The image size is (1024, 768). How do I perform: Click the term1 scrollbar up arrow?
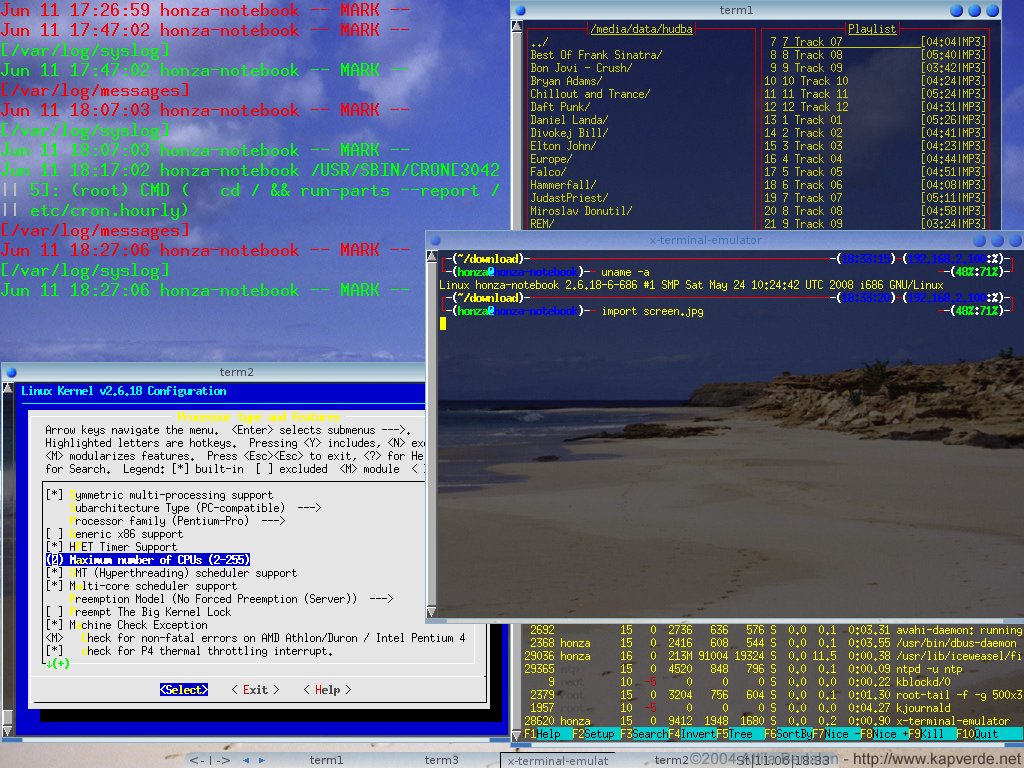pos(517,27)
